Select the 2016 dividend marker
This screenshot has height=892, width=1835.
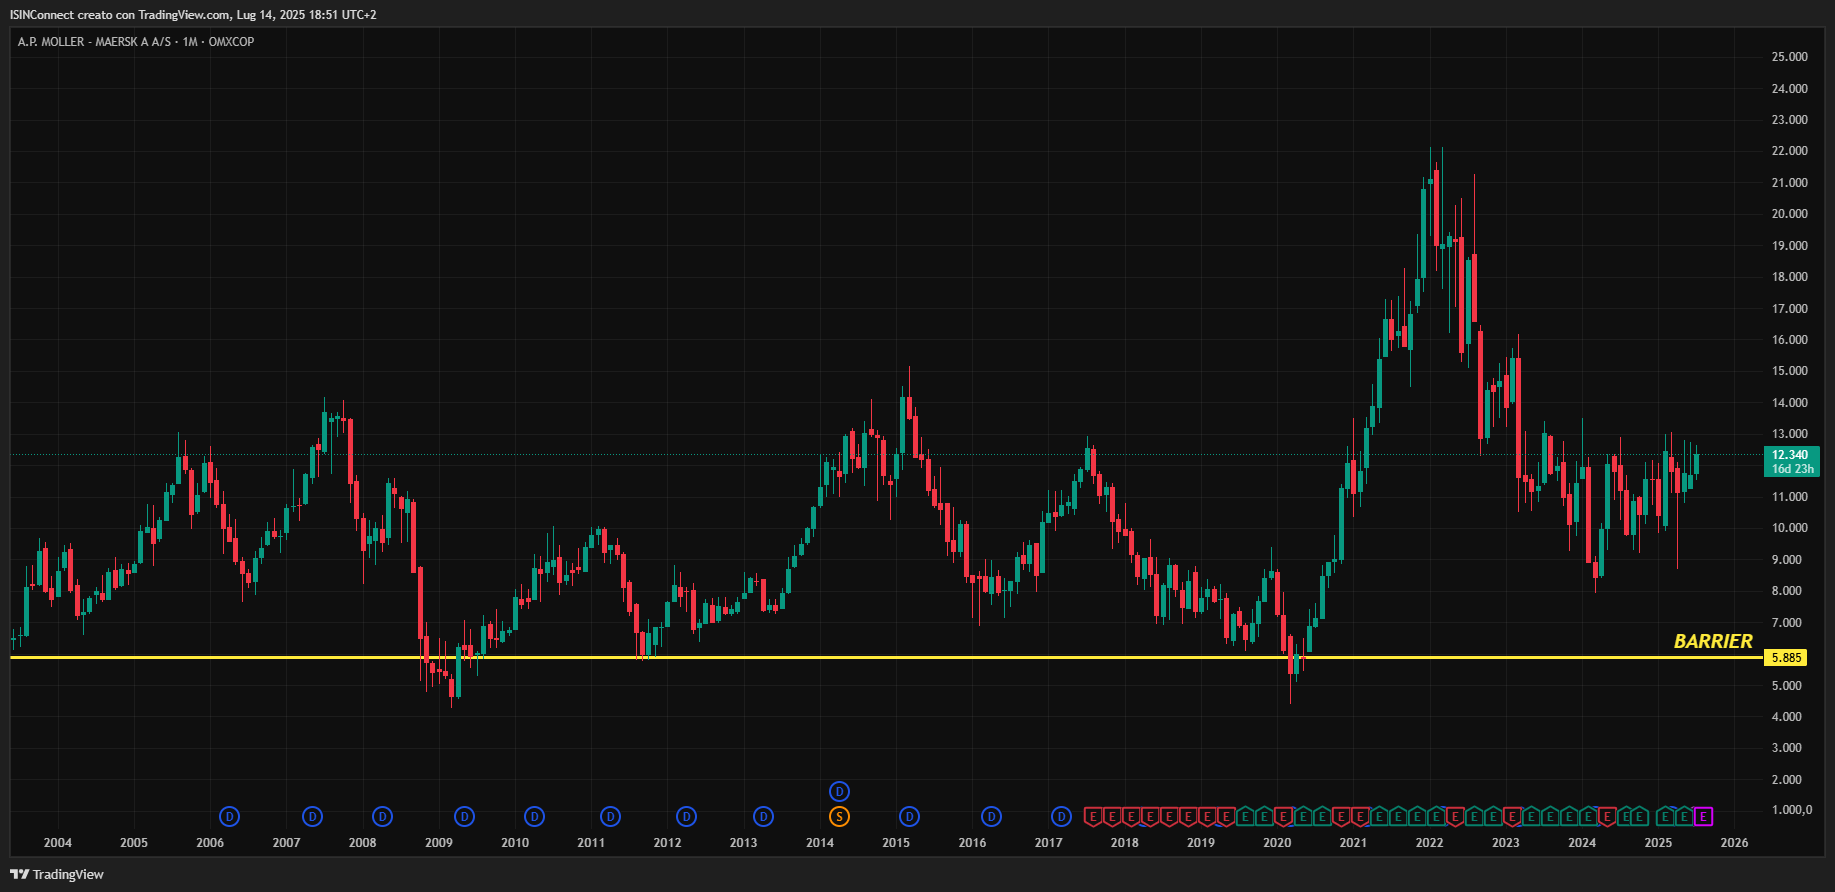991,817
